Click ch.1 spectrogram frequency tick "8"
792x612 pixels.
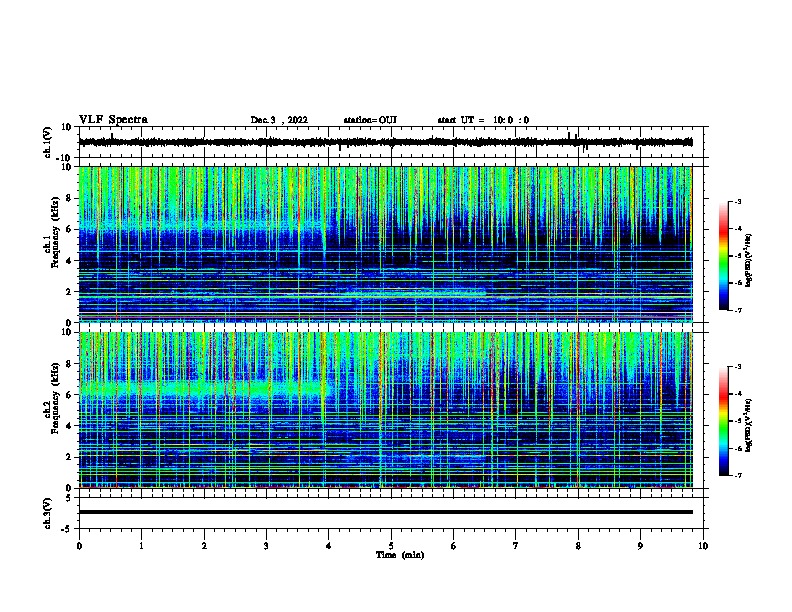70,198
